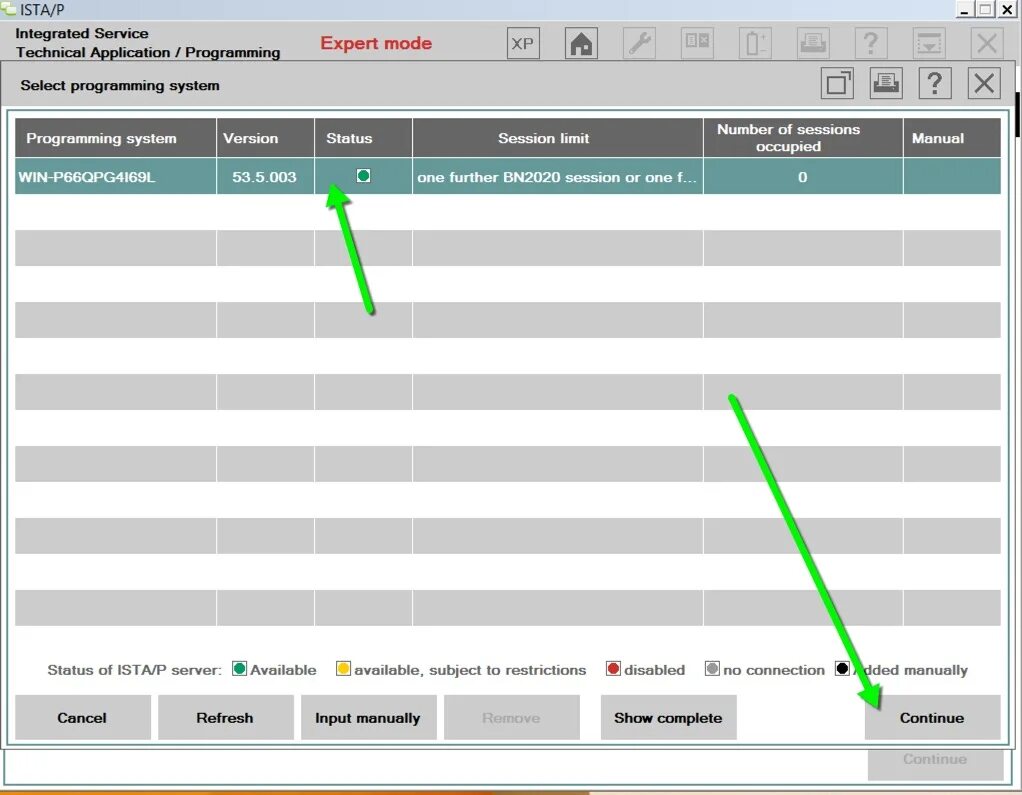This screenshot has height=795, width=1022.
Task: Print the Select programming system dialog
Action: click(x=886, y=83)
